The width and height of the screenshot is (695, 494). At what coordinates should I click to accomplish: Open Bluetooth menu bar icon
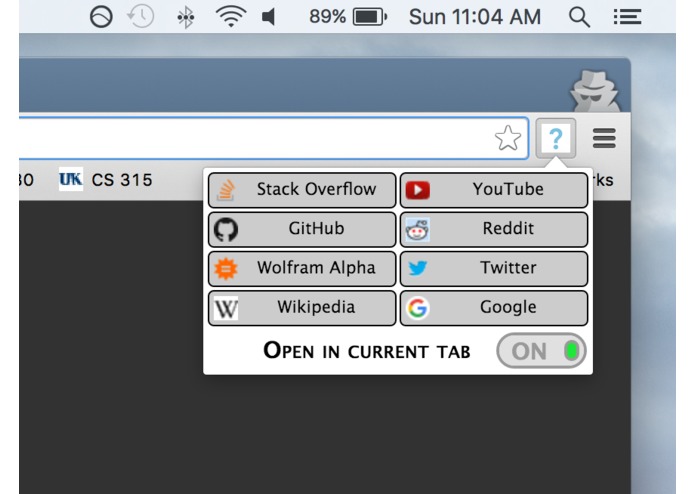point(185,17)
